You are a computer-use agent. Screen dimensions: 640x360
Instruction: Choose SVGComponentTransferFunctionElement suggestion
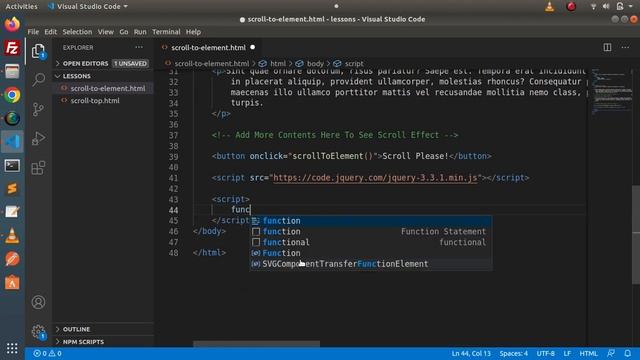click(x=371, y=264)
